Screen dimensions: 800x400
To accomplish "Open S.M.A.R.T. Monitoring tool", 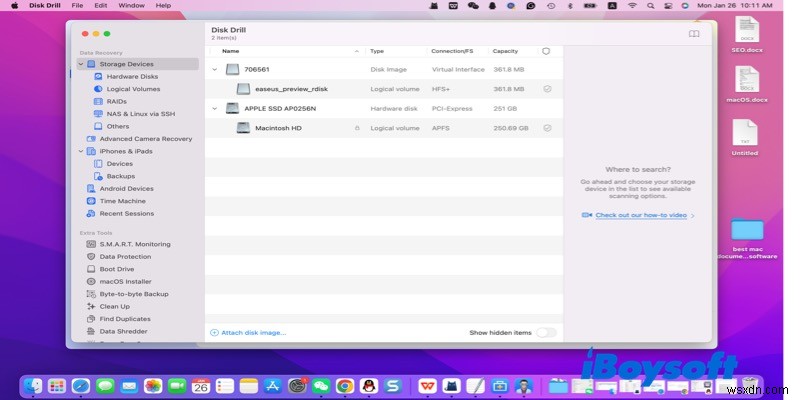I will (x=135, y=244).
